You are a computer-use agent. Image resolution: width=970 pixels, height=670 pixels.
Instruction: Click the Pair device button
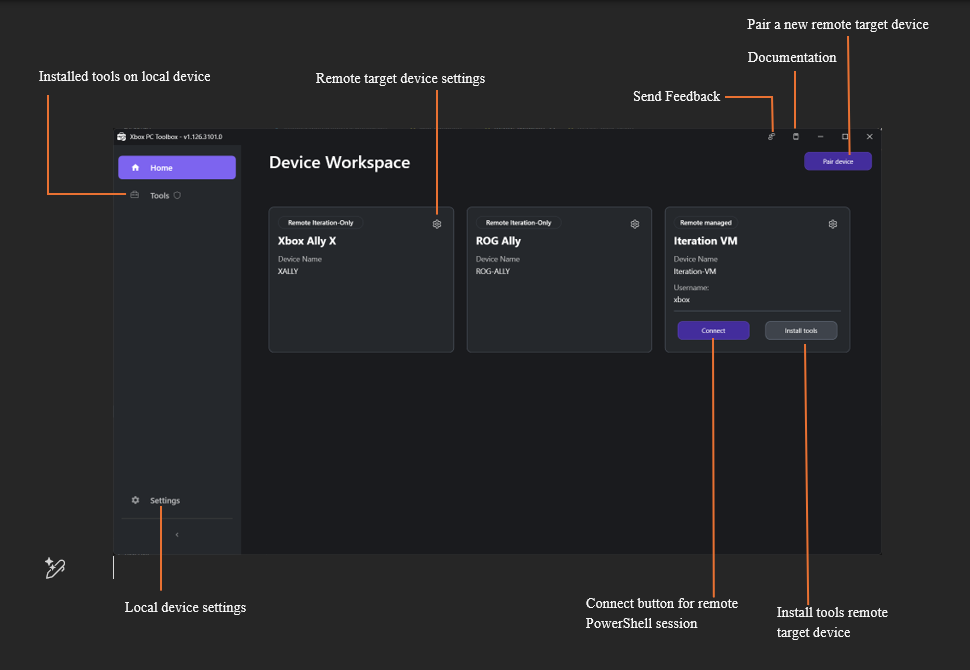(x=838, y=161)
